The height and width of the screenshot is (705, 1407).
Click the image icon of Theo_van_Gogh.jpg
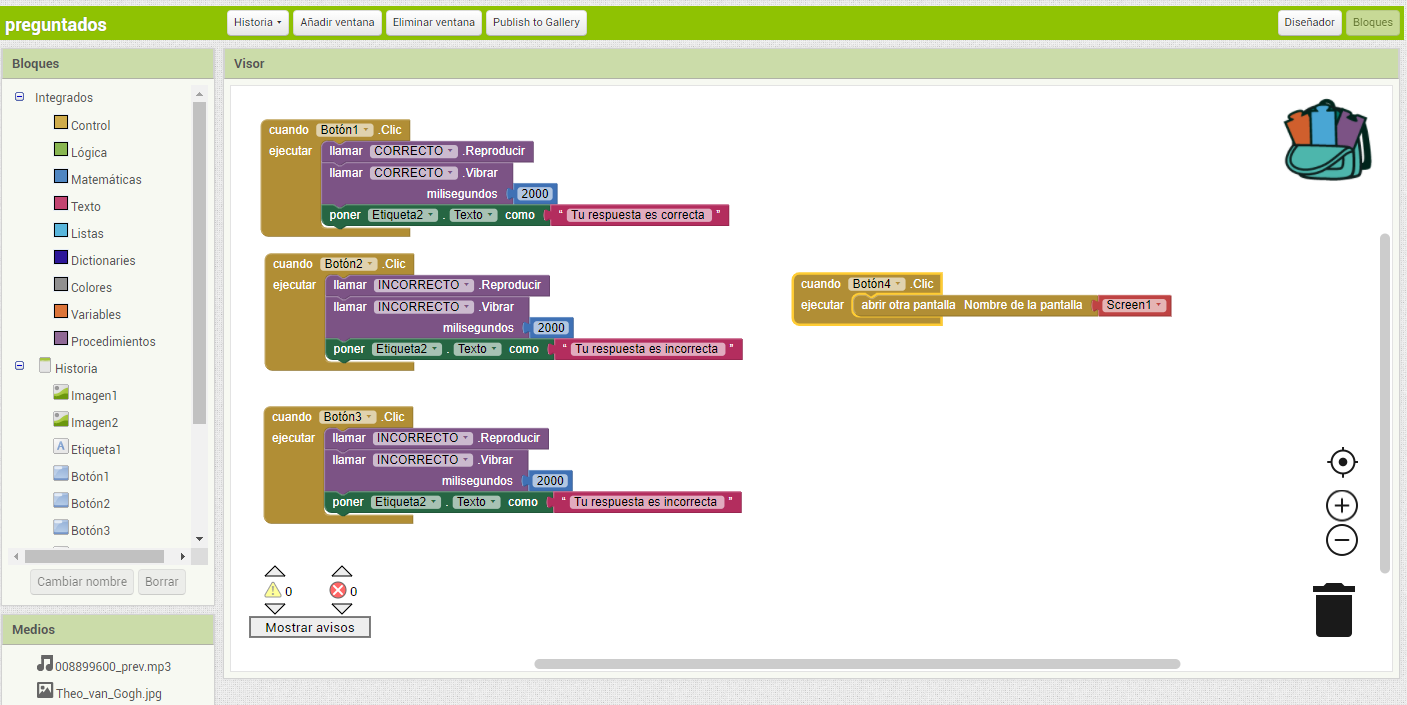point(45,690)
